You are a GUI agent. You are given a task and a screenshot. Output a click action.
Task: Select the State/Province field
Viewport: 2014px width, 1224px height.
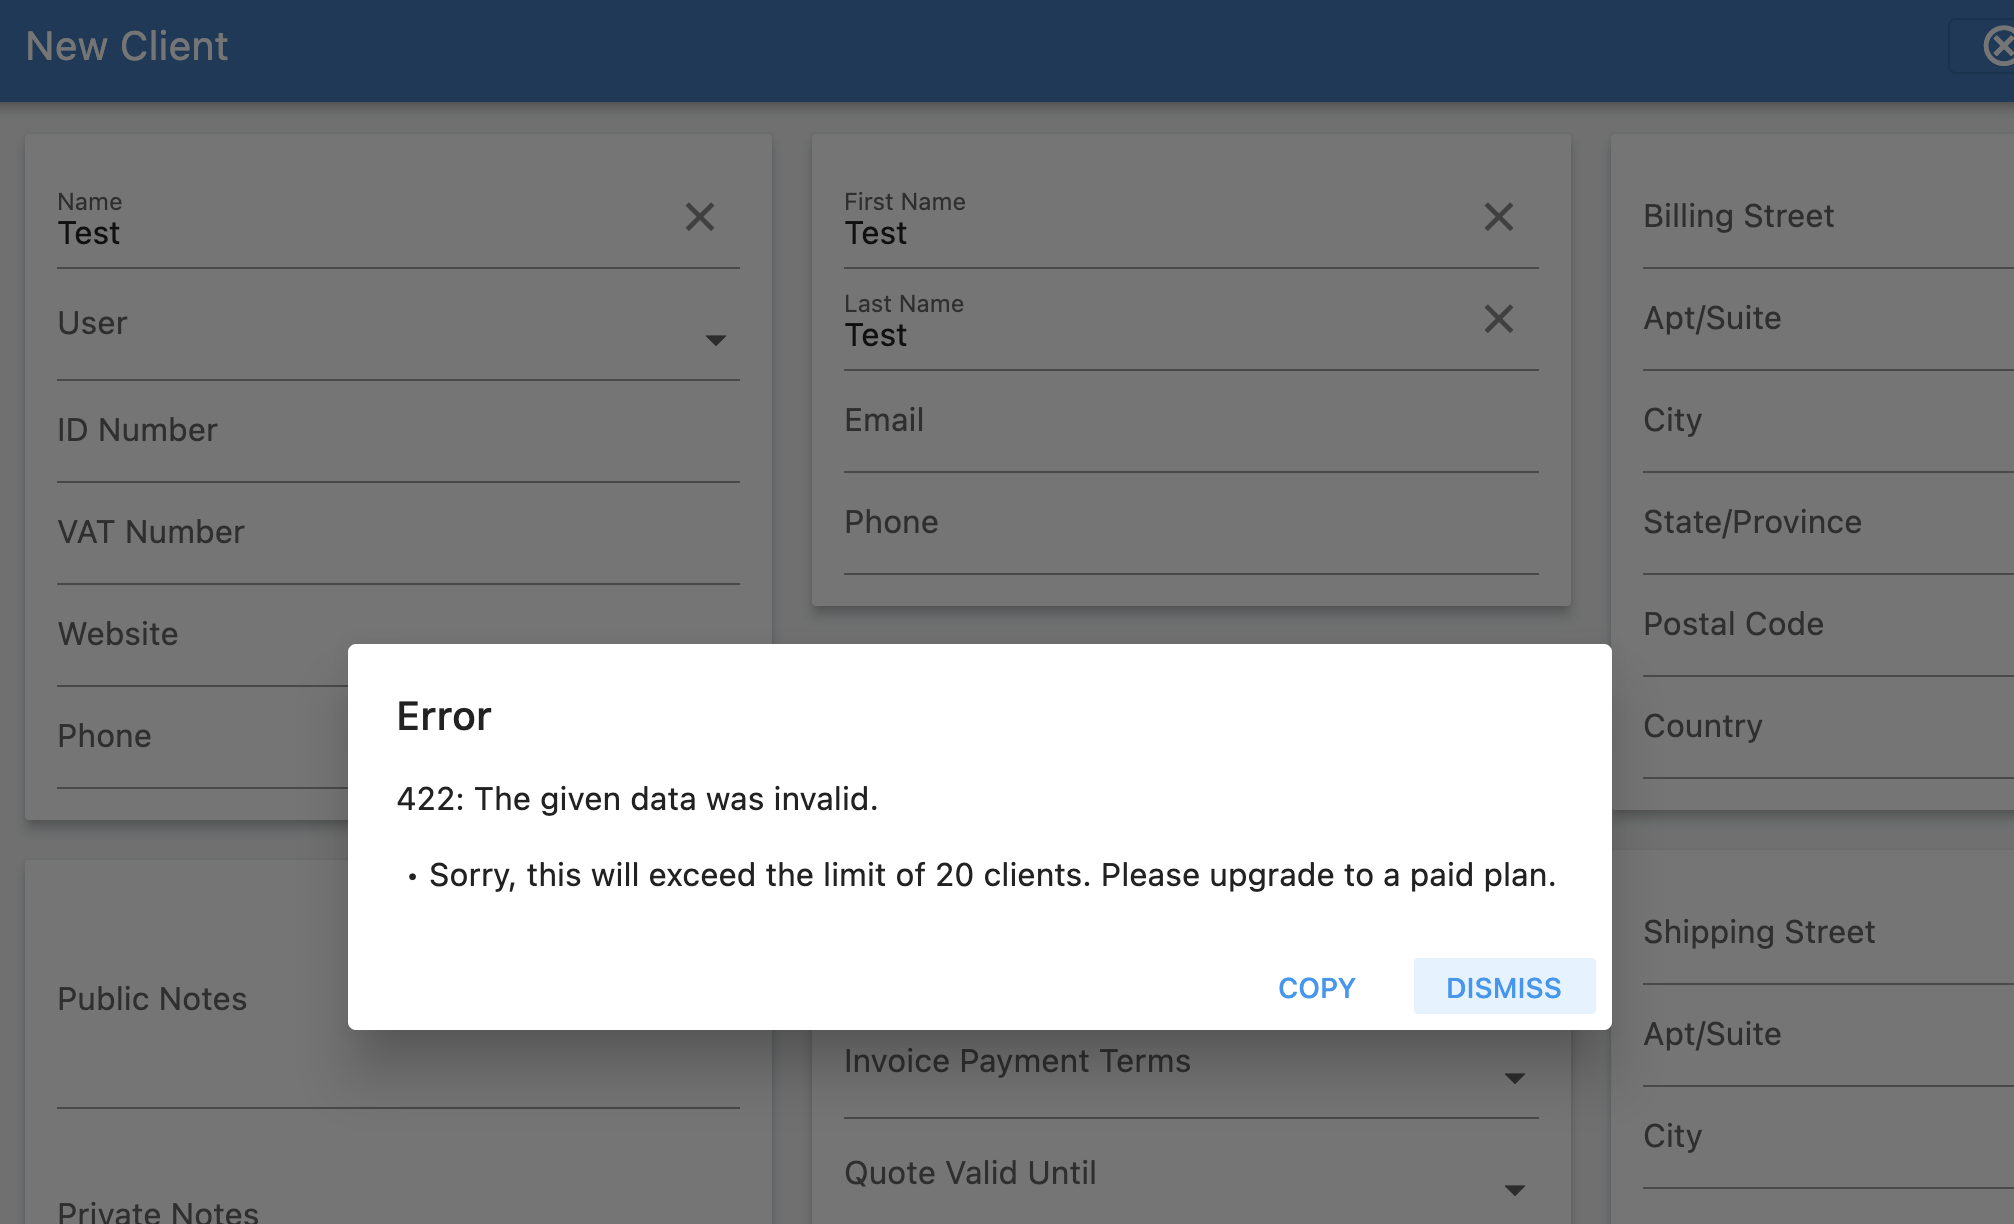point(1828,524)
